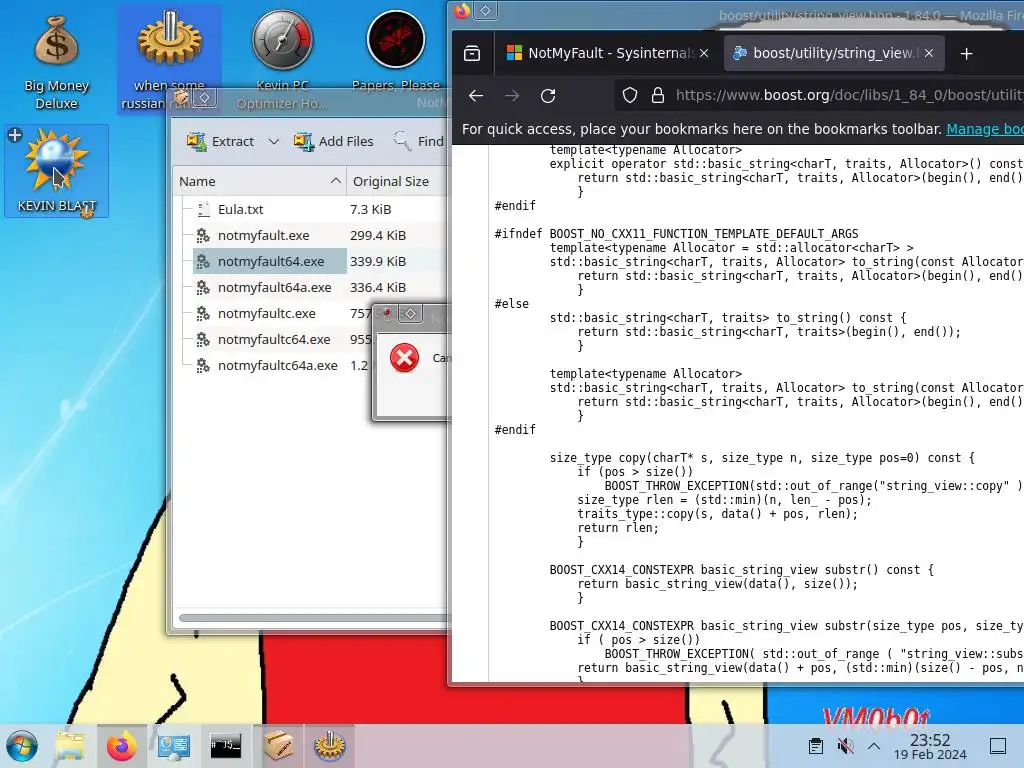
Task: Click the 7.3 KiB size cell
Action: point(370,210)
